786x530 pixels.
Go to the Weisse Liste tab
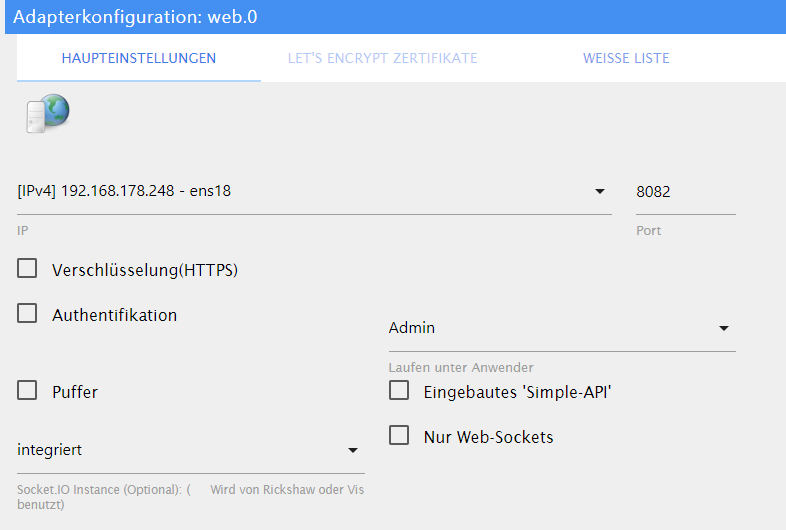pyautogui.click(x=626, y=58)
